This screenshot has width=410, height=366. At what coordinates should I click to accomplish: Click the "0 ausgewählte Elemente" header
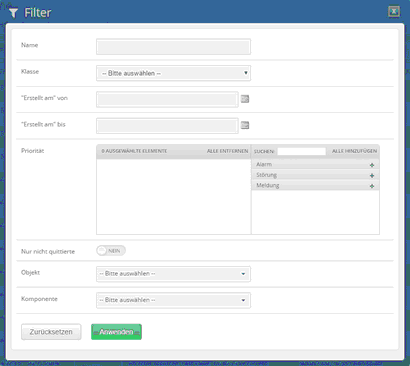point(134,151)
